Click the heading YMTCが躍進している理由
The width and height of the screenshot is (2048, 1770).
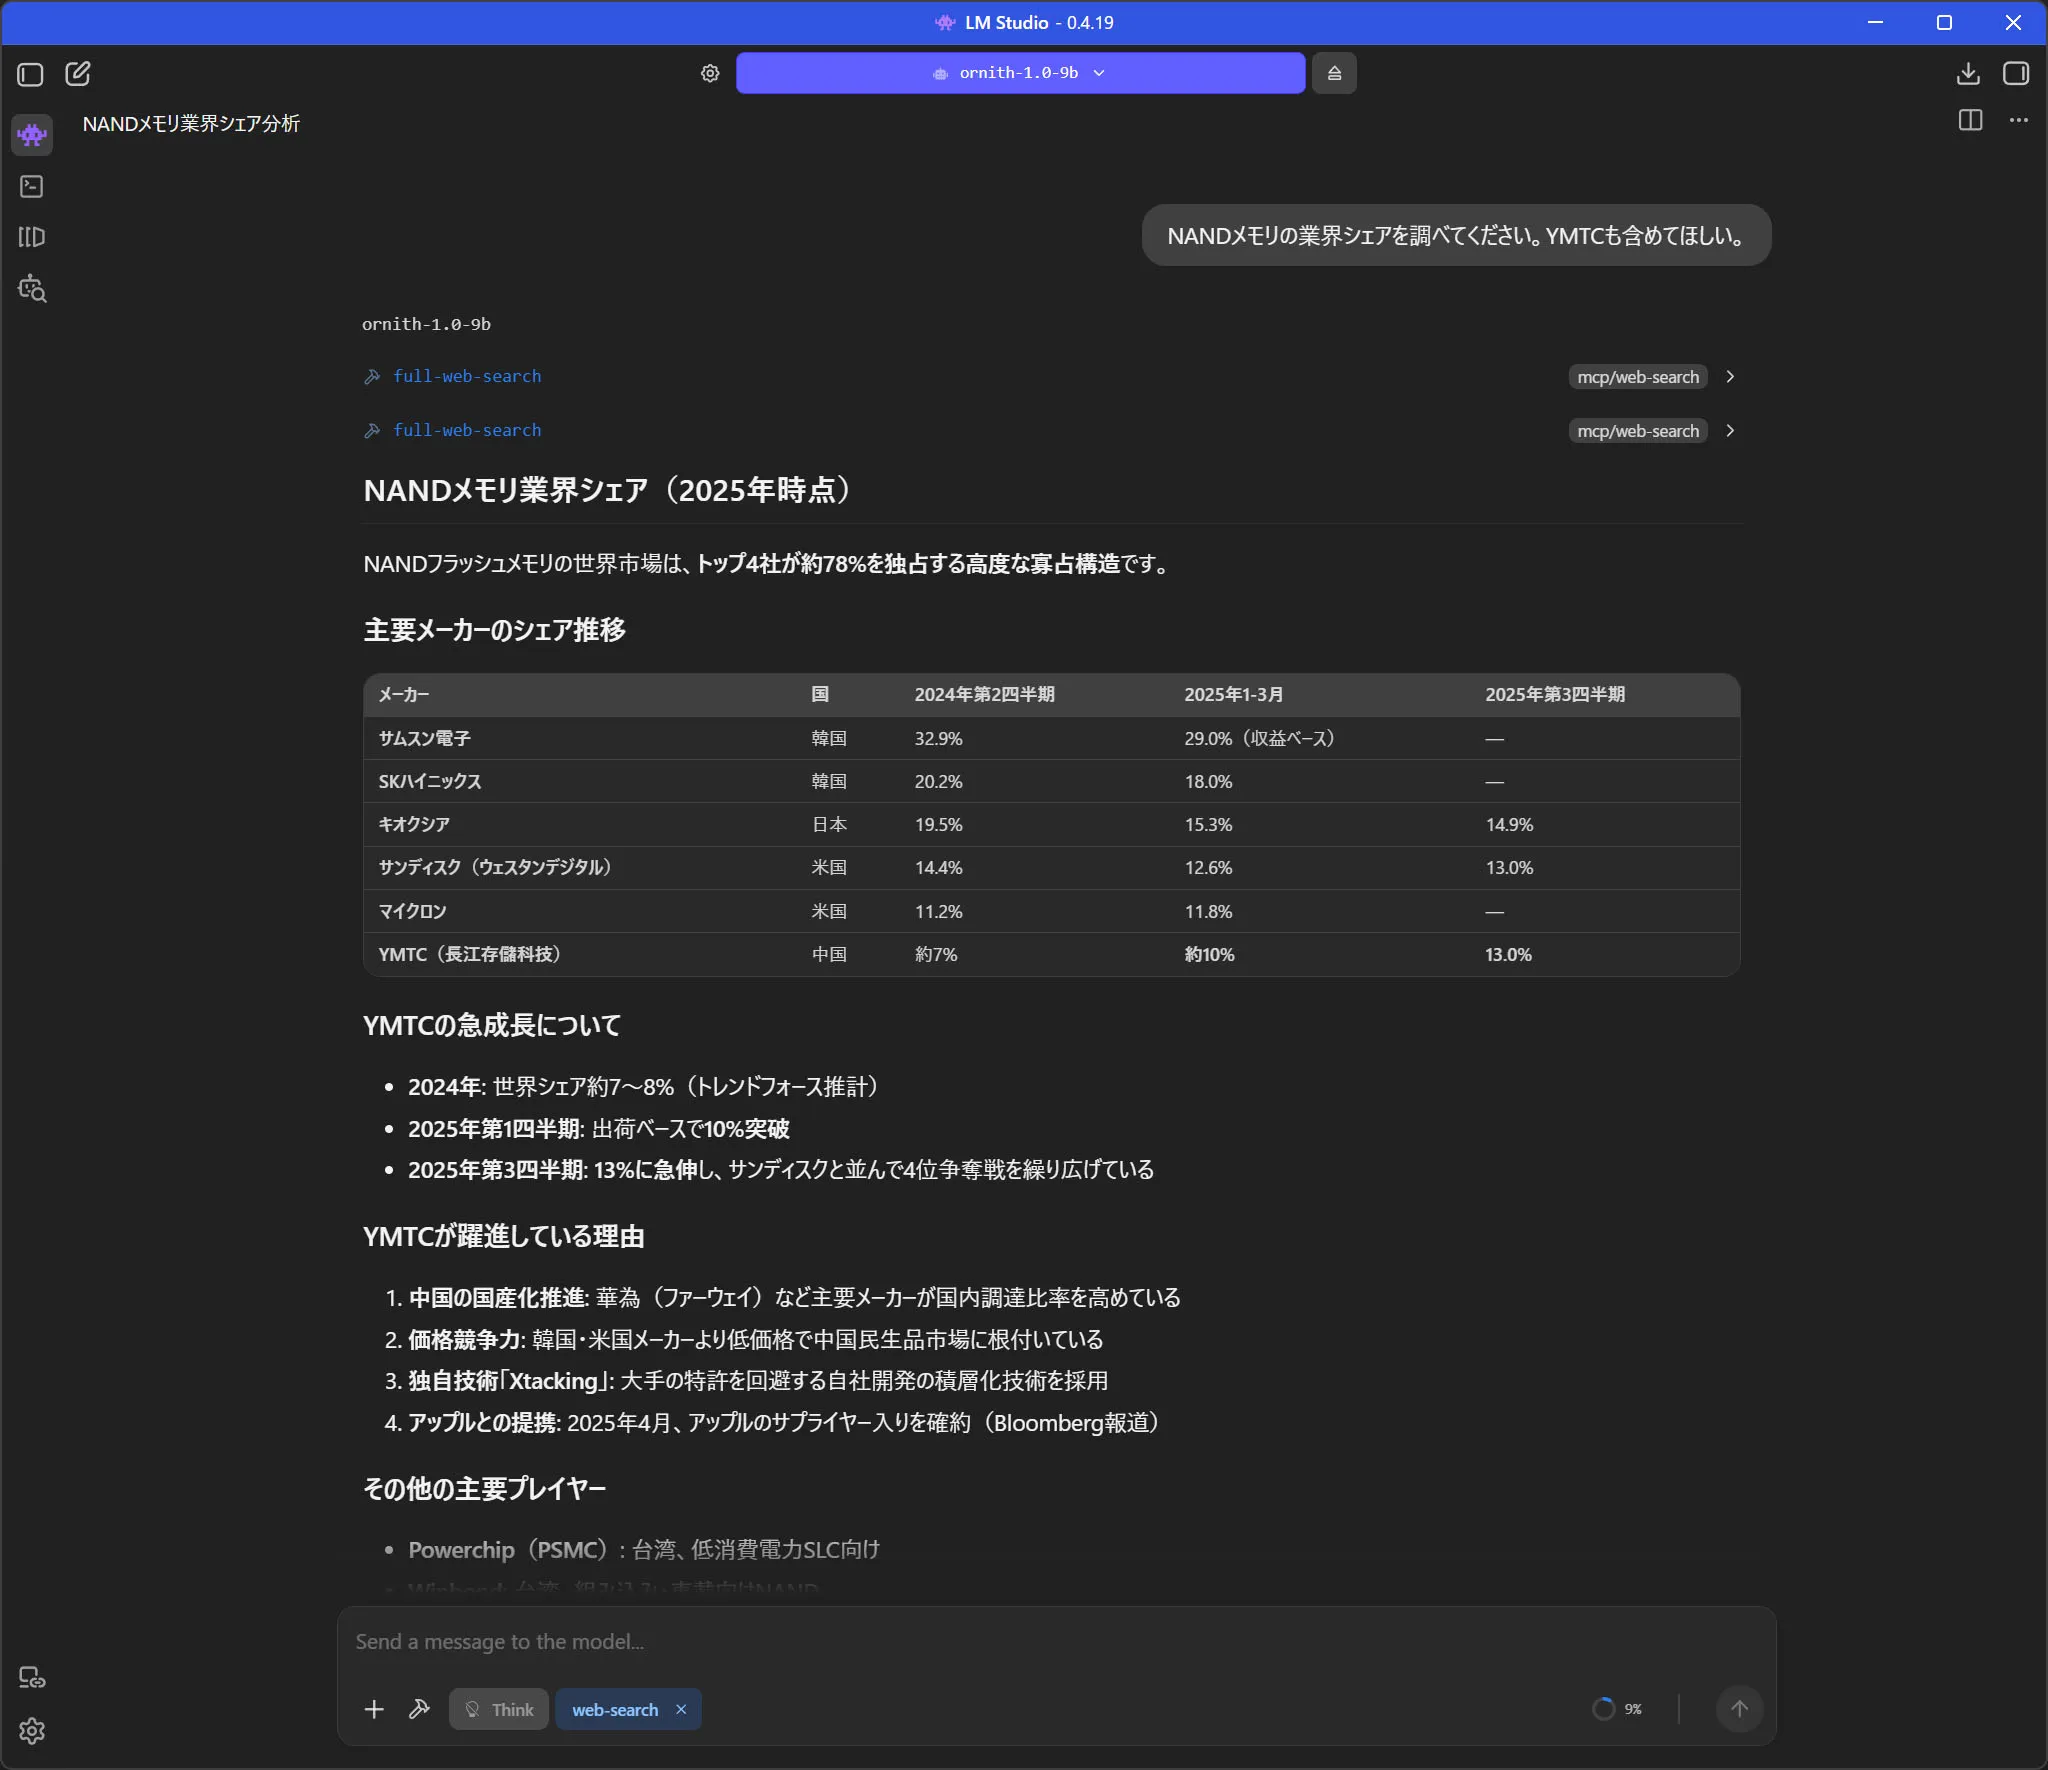click(503, 1236)
